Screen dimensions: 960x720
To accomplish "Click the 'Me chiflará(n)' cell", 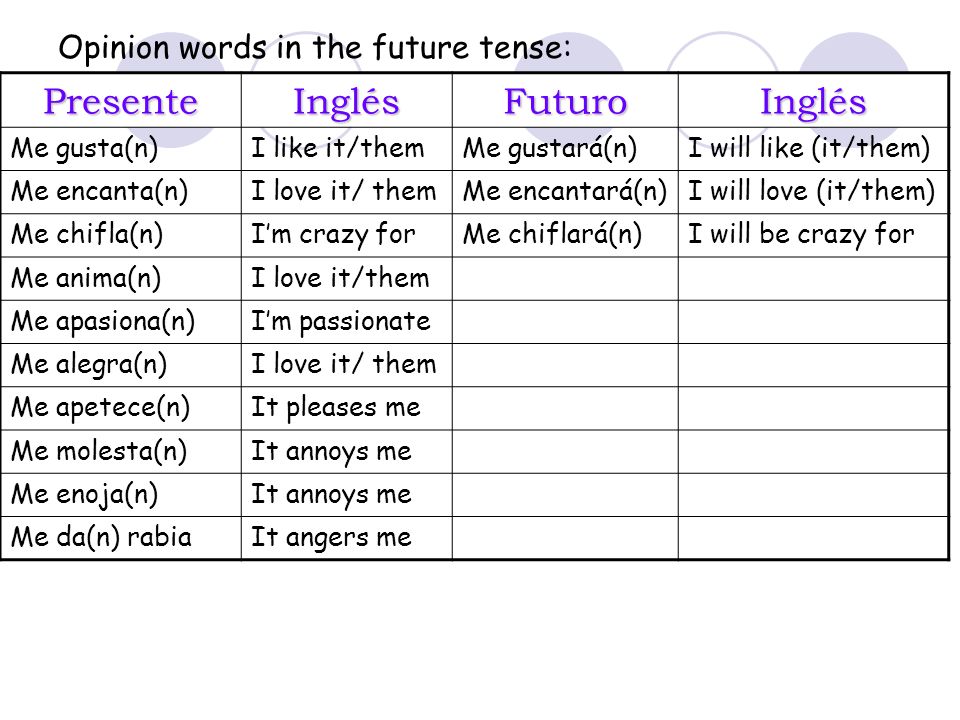I will click(565, 236).
